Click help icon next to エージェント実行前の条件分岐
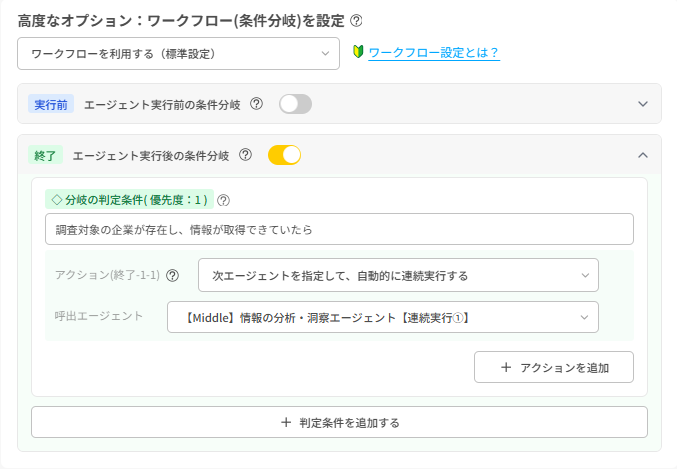This screenshot has height=469, width=677. [256, 104]
